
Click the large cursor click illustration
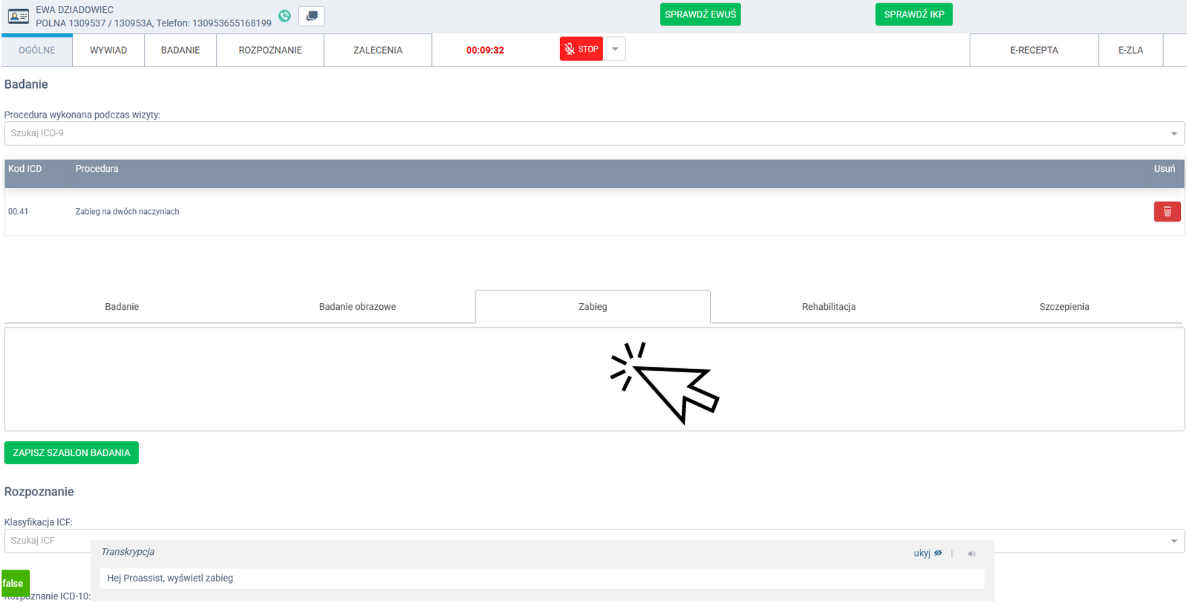664,382
